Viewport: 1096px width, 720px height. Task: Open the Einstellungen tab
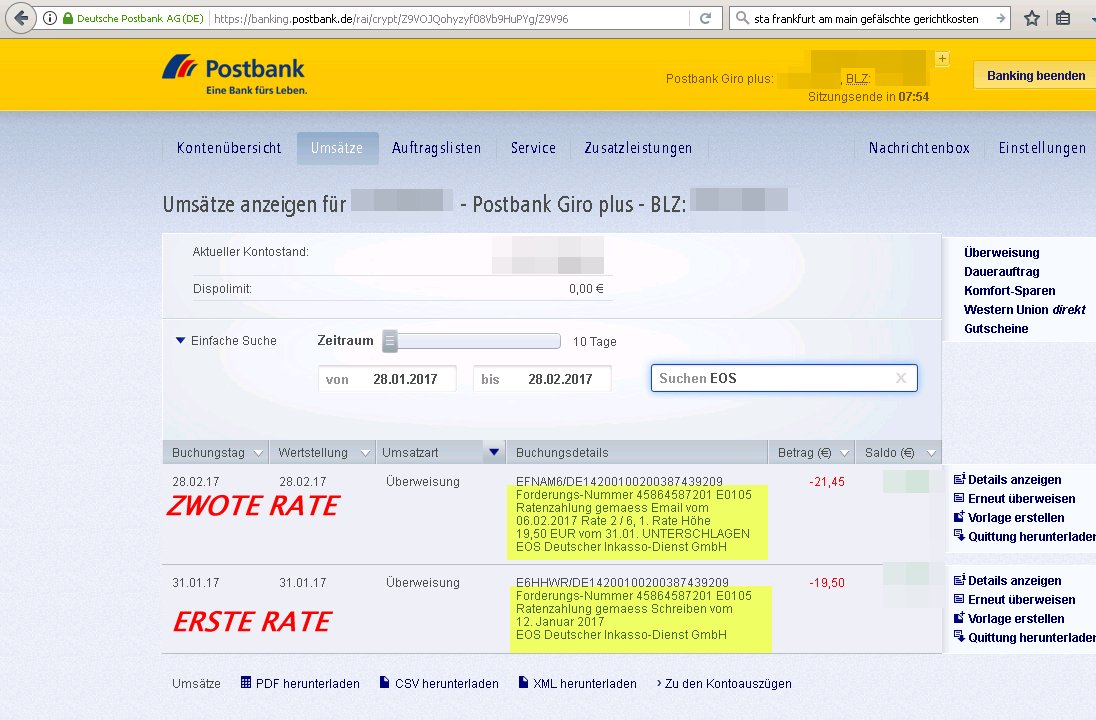[x=1042, y=148]
